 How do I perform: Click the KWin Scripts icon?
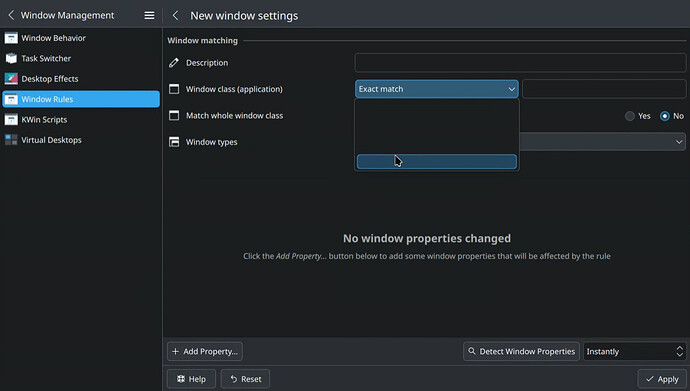point(11,119)
